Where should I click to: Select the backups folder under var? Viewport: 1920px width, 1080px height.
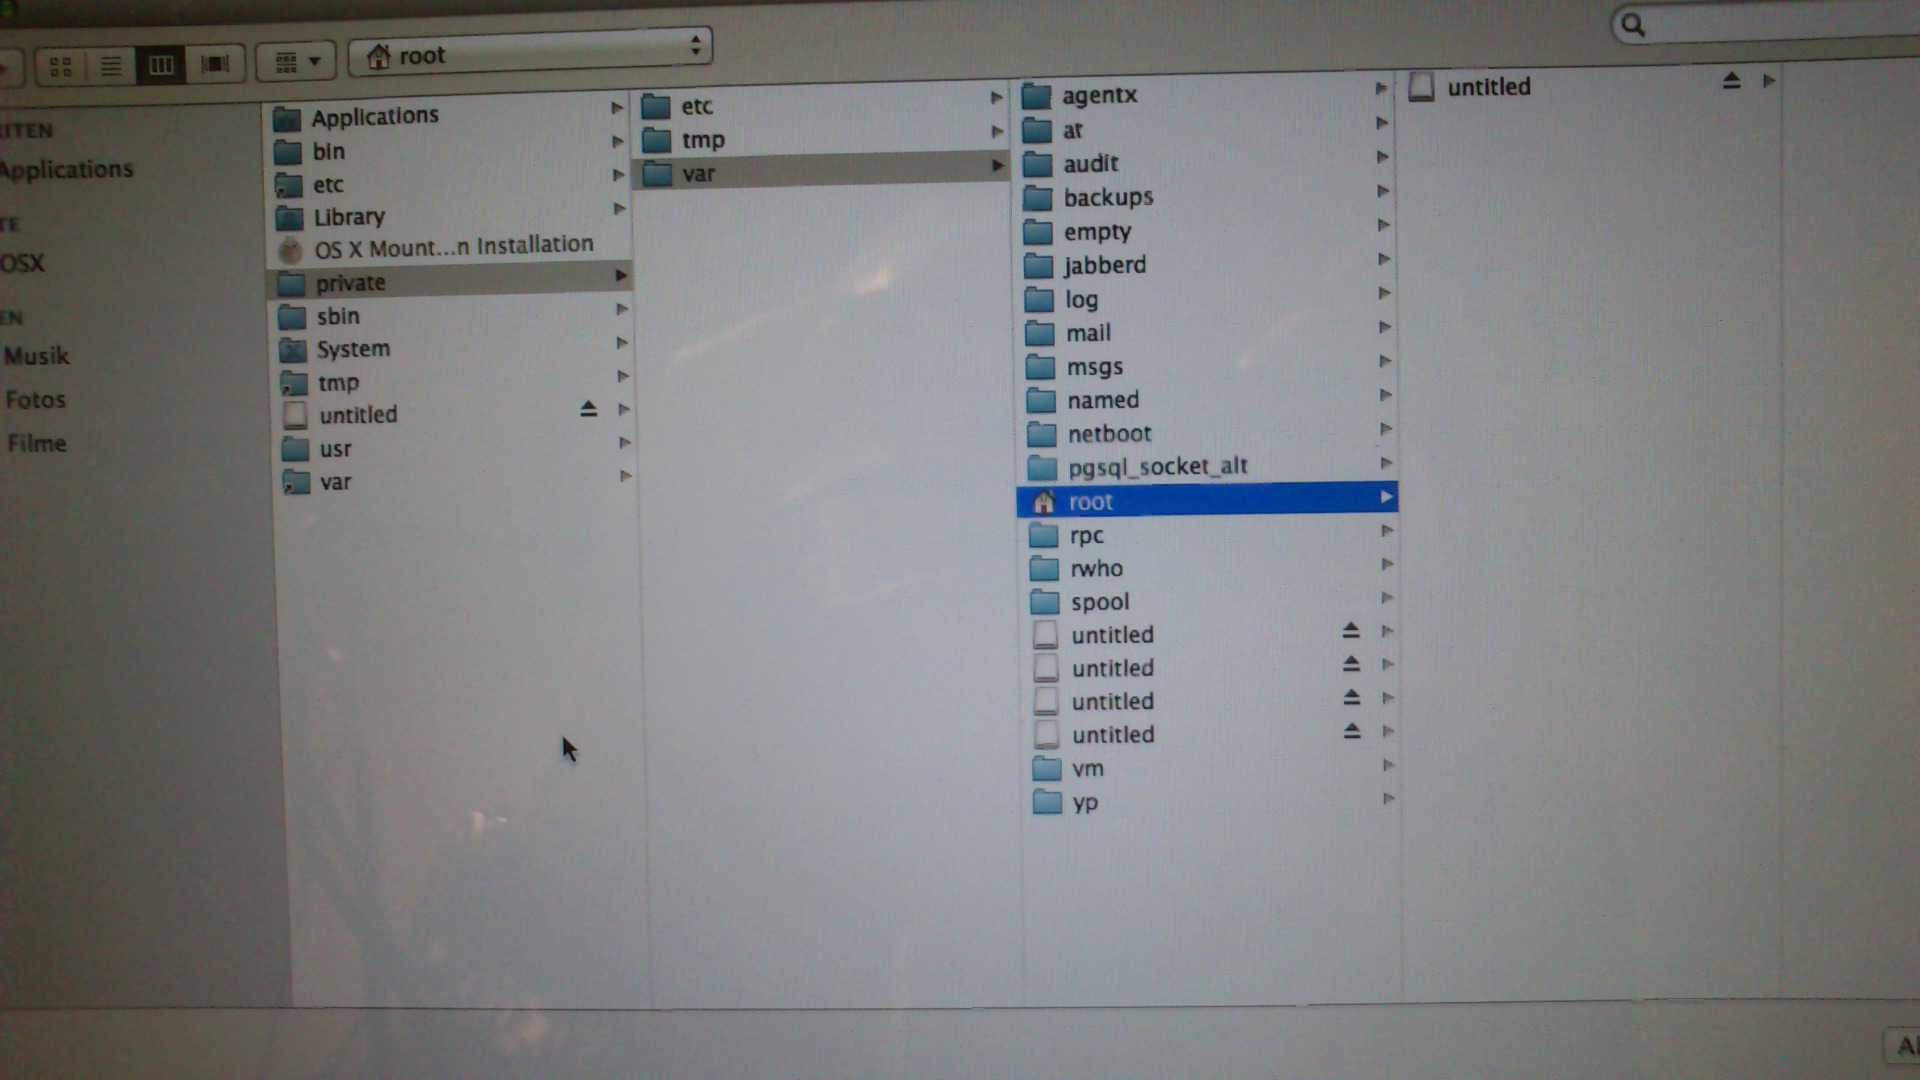coord(1108,196)
